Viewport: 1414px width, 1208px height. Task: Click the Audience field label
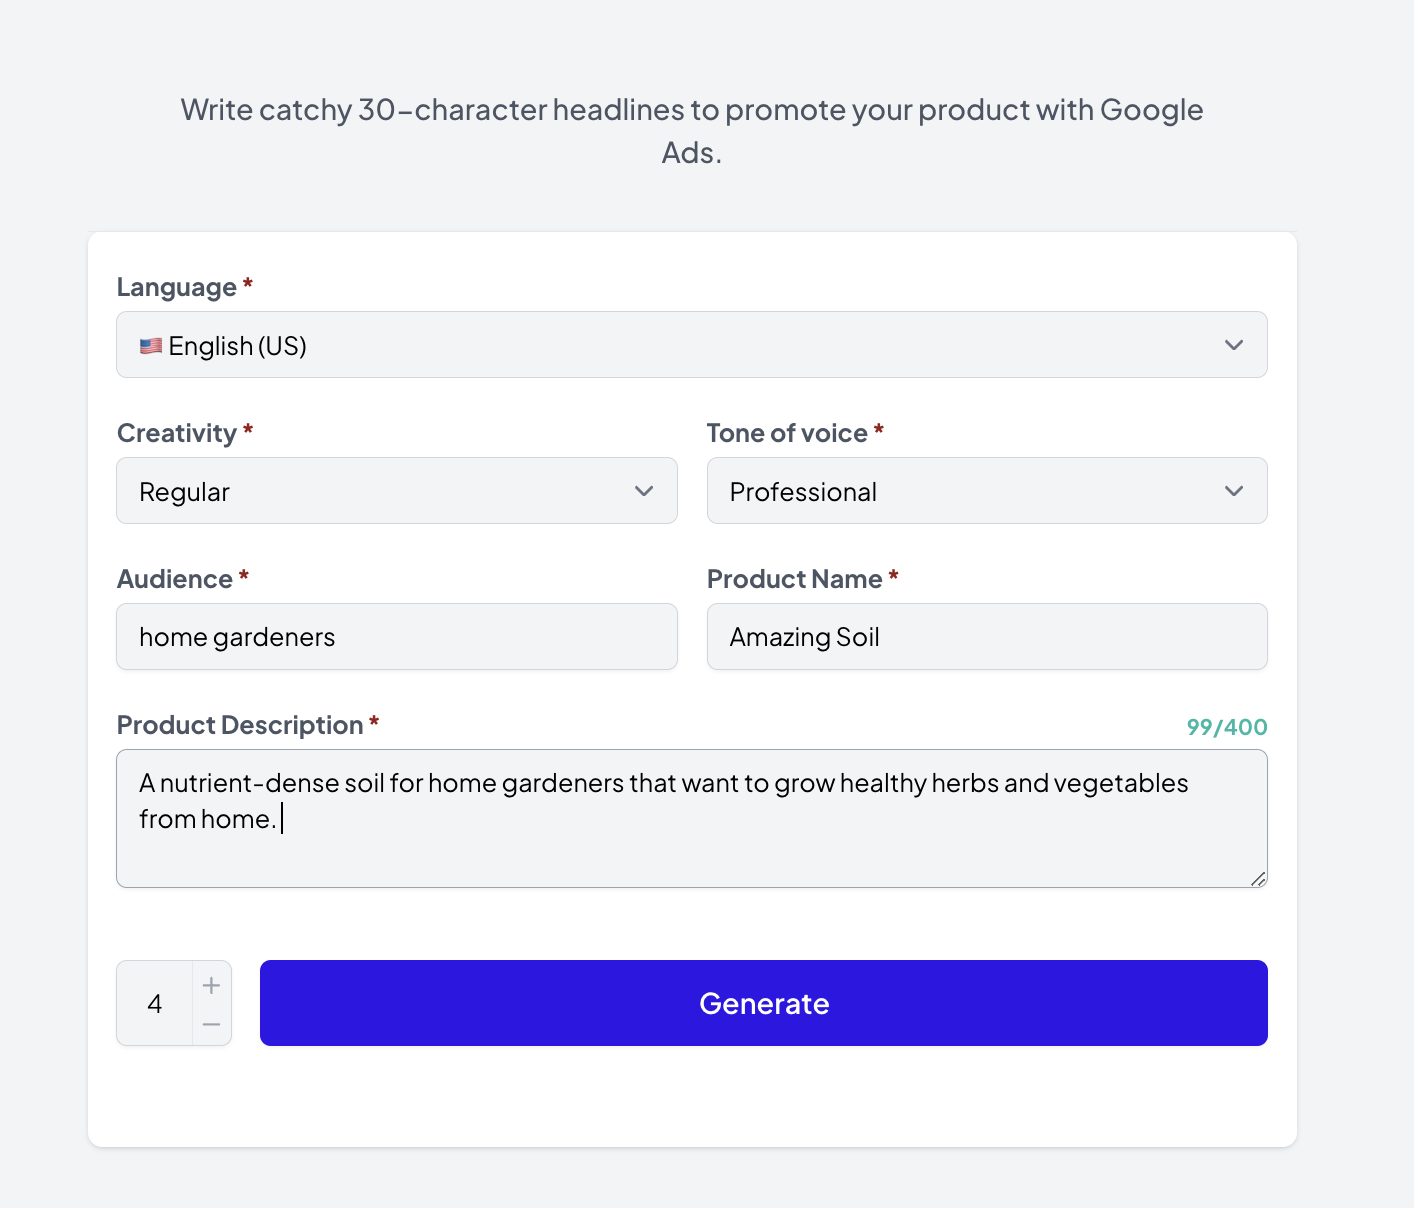click(x=175, y=579)
